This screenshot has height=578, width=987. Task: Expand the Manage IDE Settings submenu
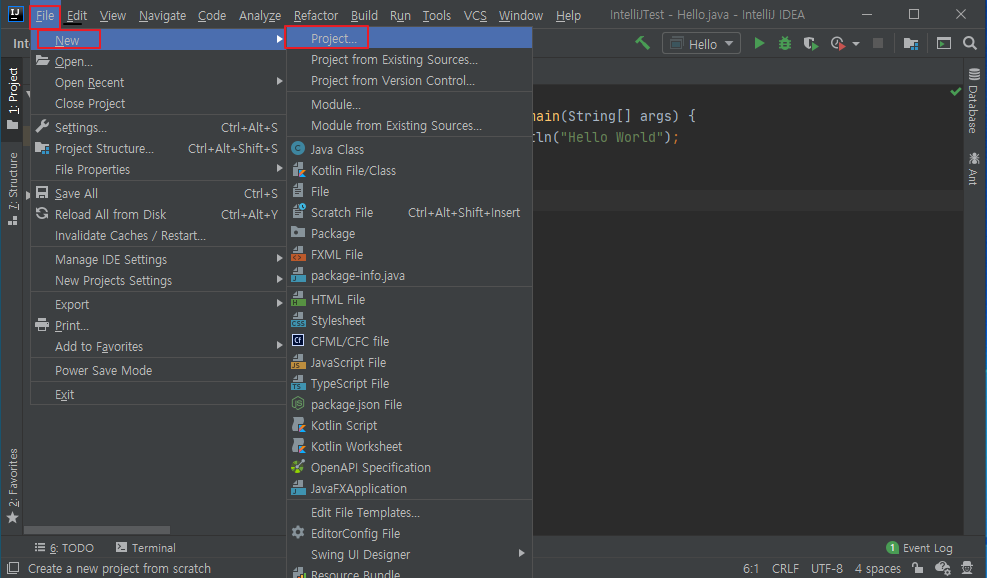[159, 259]
